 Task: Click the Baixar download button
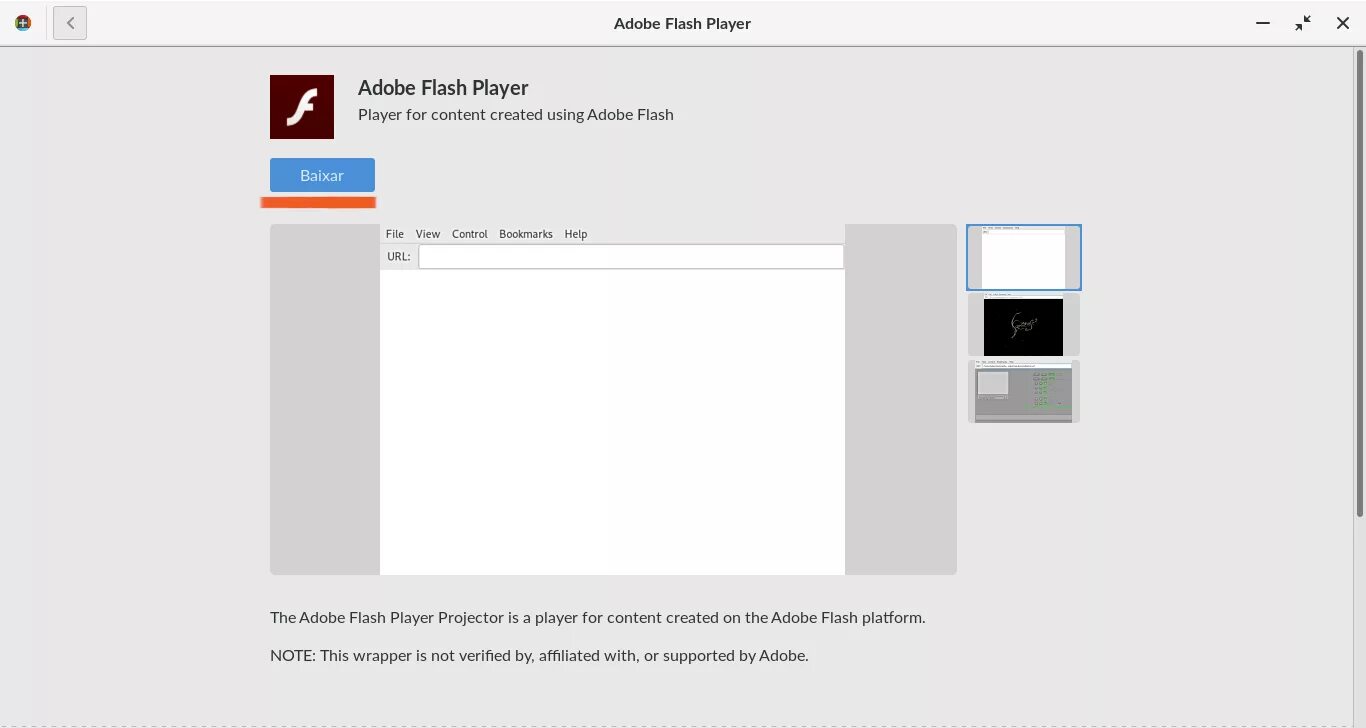pyautogui.click(x=322, y=175)
